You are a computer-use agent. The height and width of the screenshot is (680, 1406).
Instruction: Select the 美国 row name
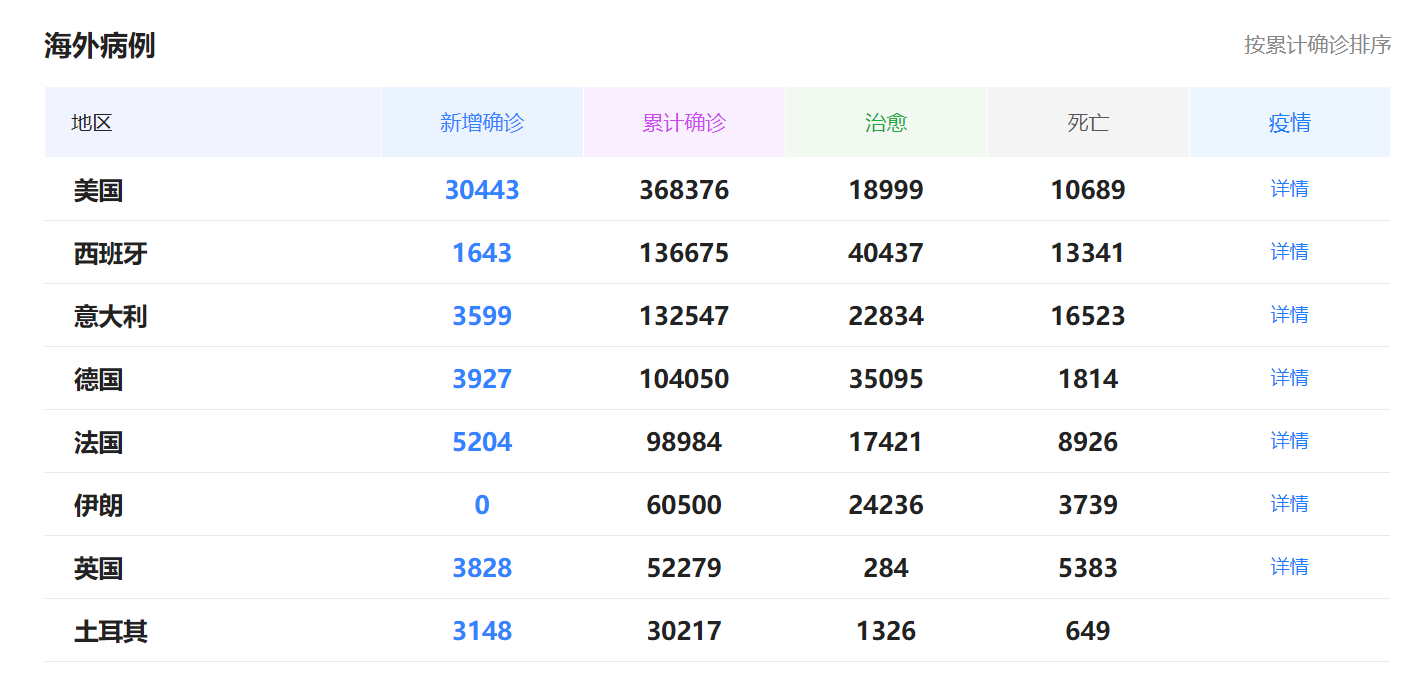(x=98, y=190)
